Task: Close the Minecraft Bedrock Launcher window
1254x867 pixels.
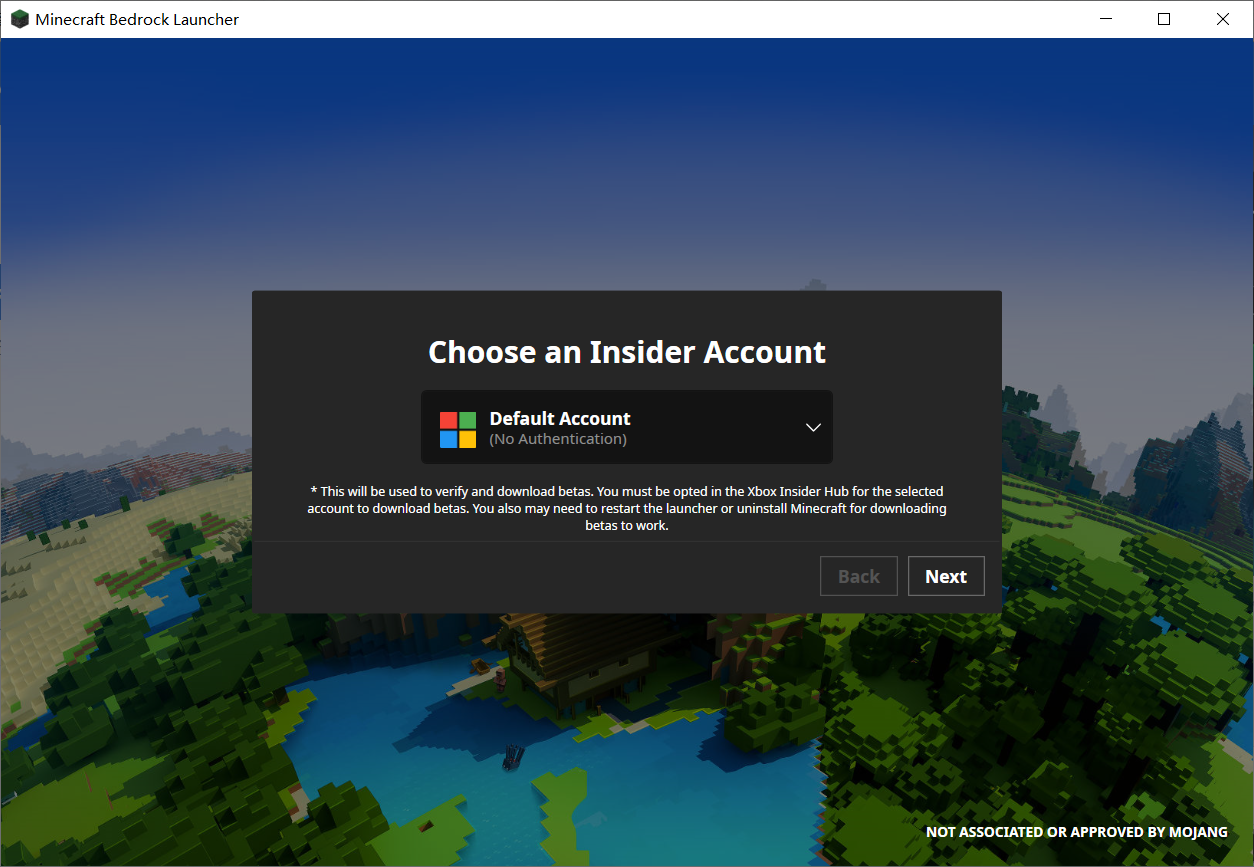Action: pyautogui.click(x=1223, y=19)
